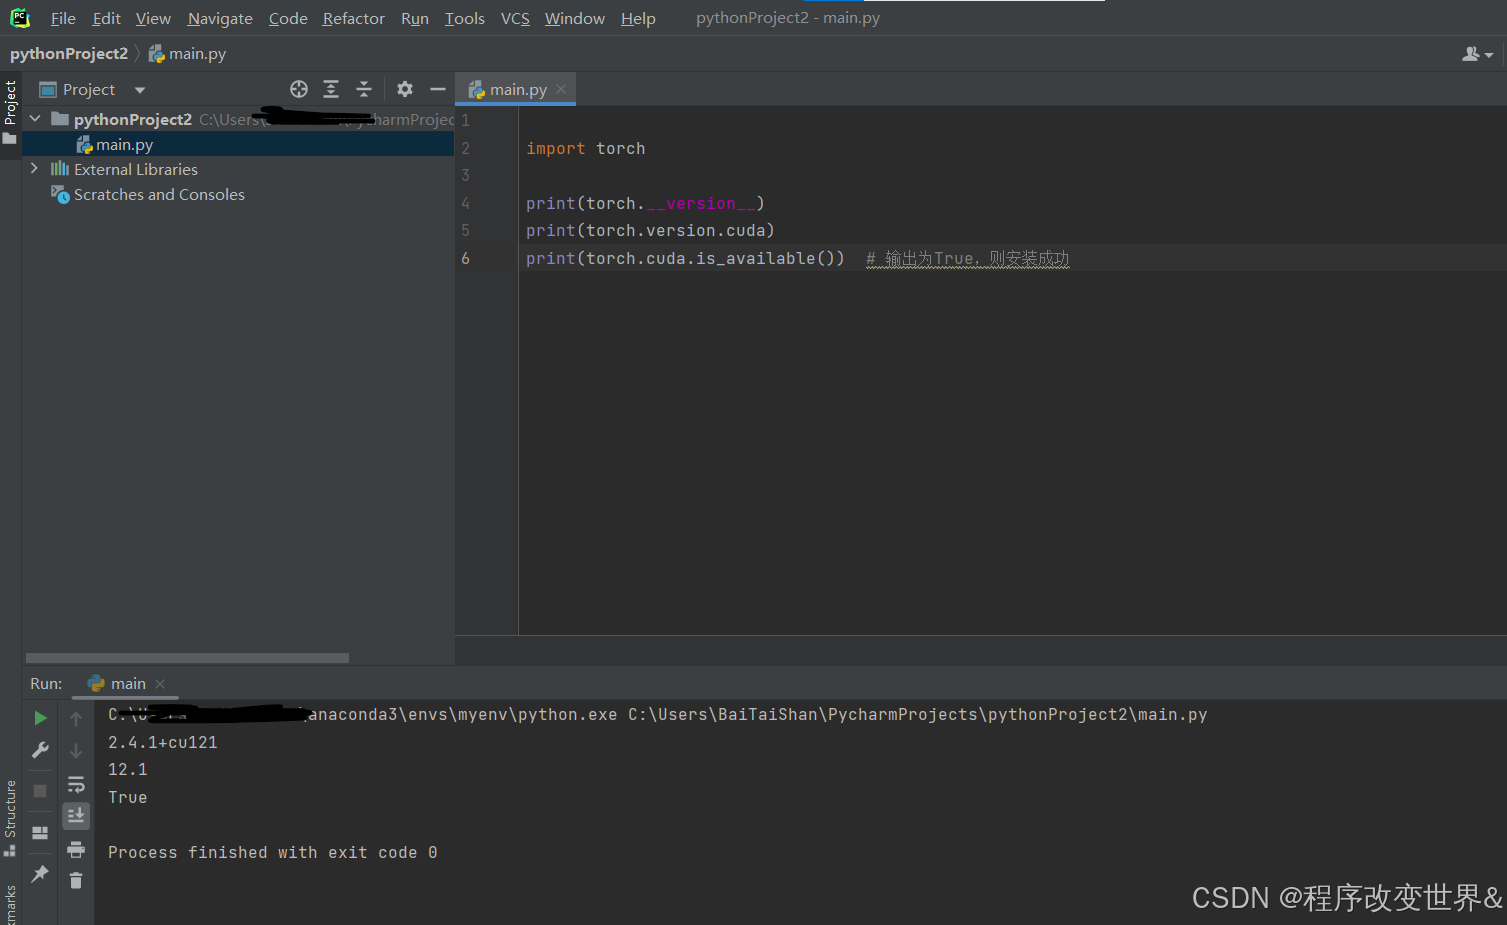The image size is (1507, 925).
Task: Click main.py breadcrumb in navigation bar
Action: 187,53
